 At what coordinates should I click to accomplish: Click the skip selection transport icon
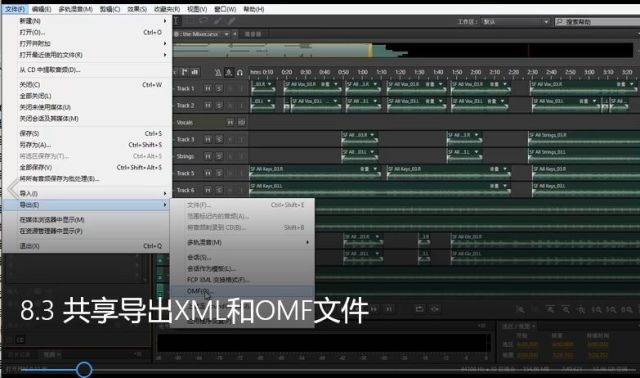point(435,309)
